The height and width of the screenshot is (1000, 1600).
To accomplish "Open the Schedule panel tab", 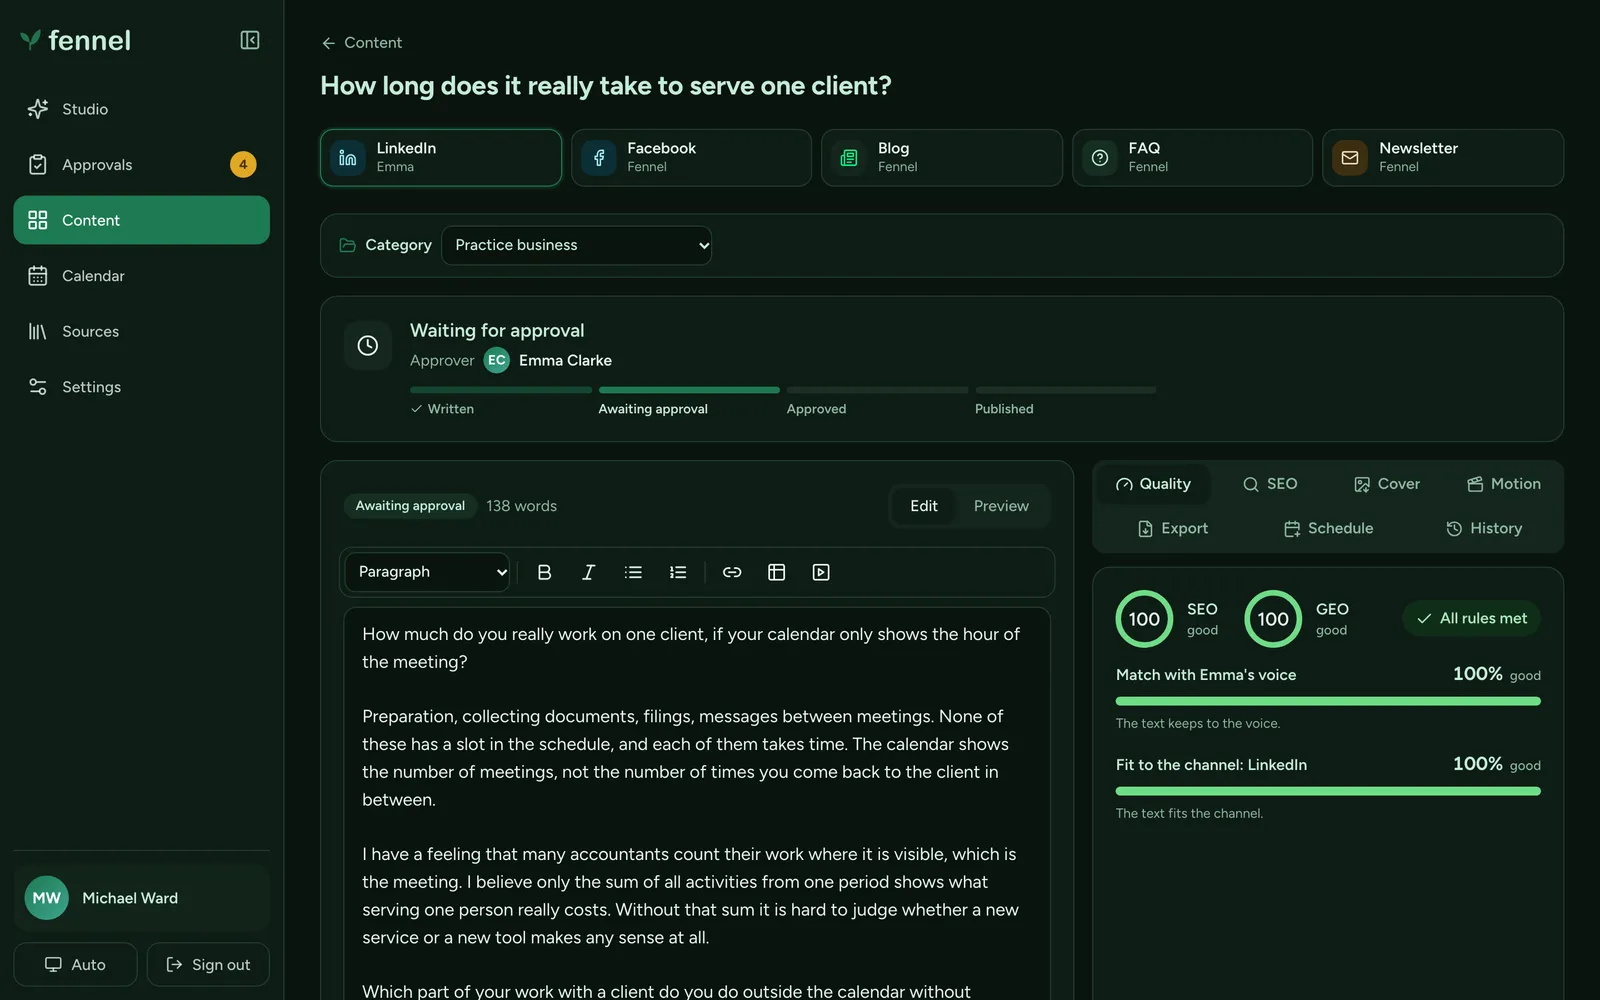I will coord(1328,528).
